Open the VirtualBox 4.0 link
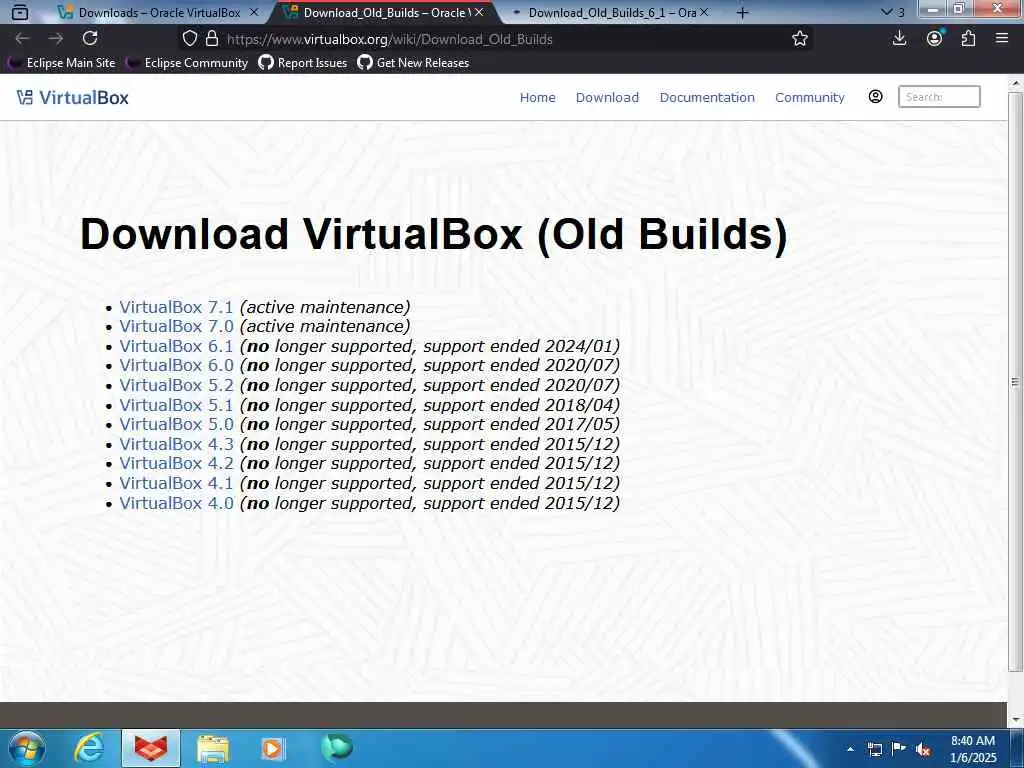This screenshot has height=768, width=1024. coord(176,503)
